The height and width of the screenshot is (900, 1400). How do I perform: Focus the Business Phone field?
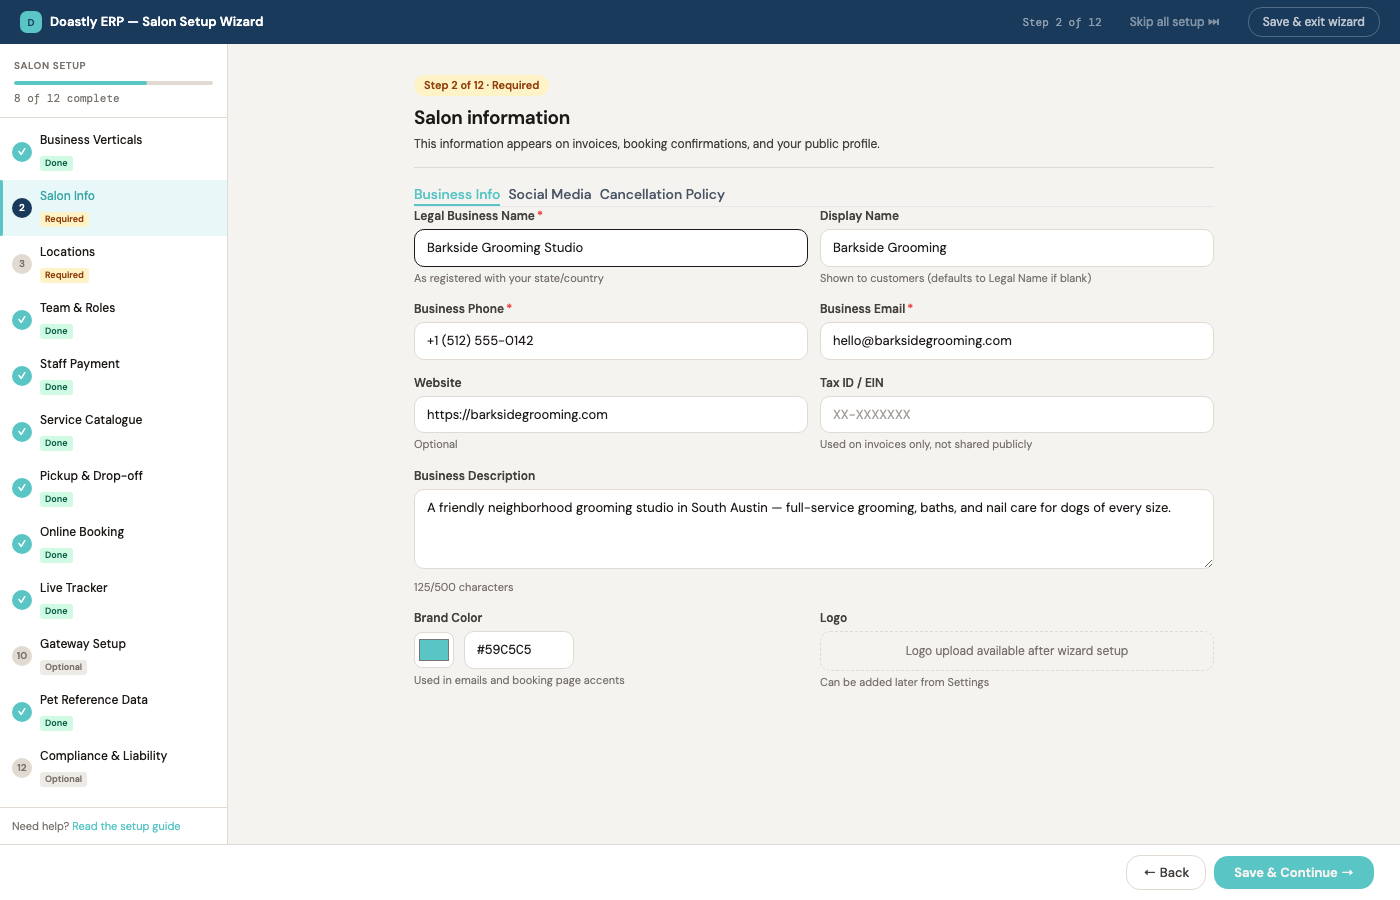(x=611, y=341)
